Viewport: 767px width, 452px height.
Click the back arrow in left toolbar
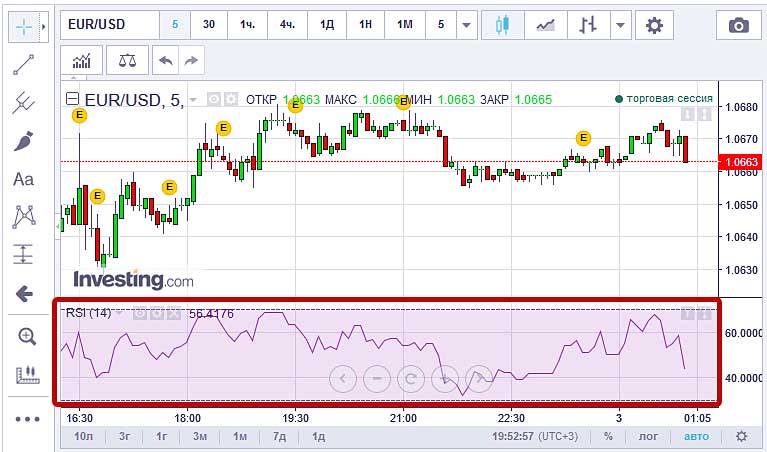click(24, 294)
